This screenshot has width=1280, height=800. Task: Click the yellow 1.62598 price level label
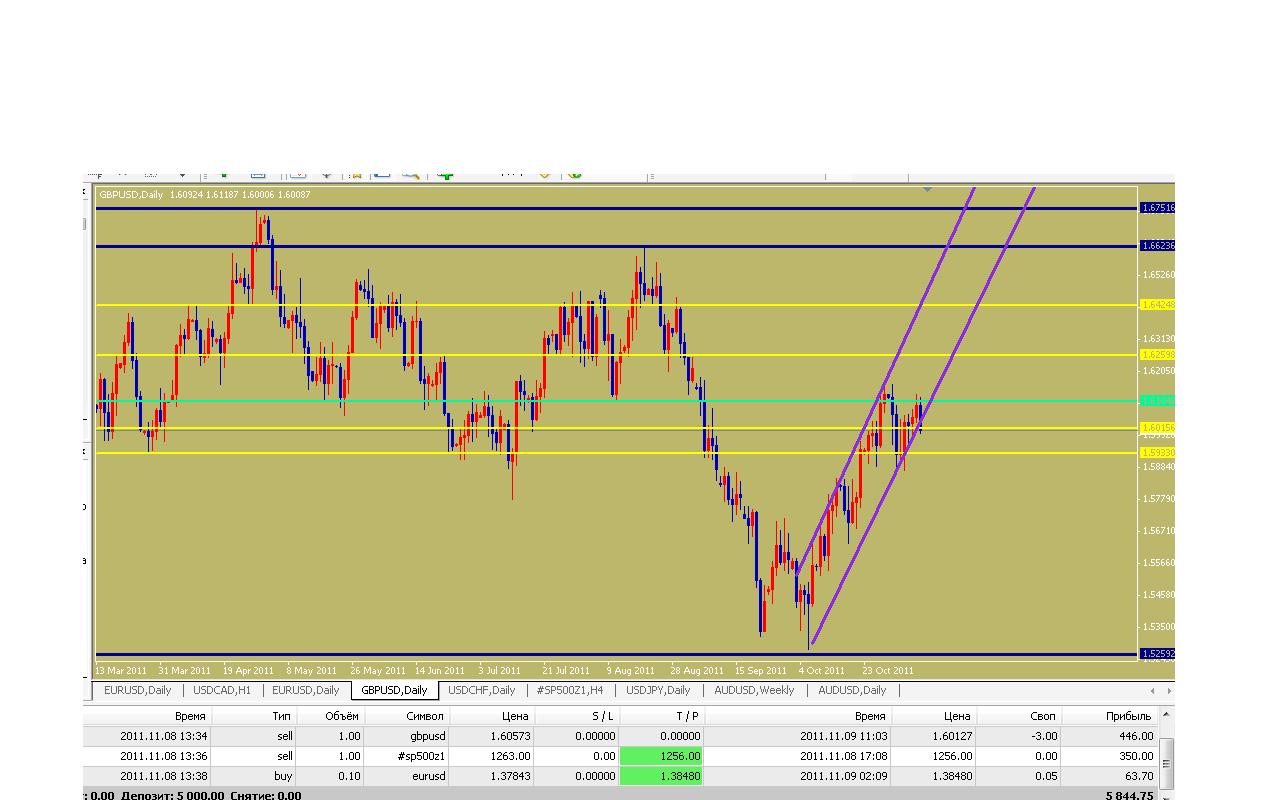tap(1157, 355)
